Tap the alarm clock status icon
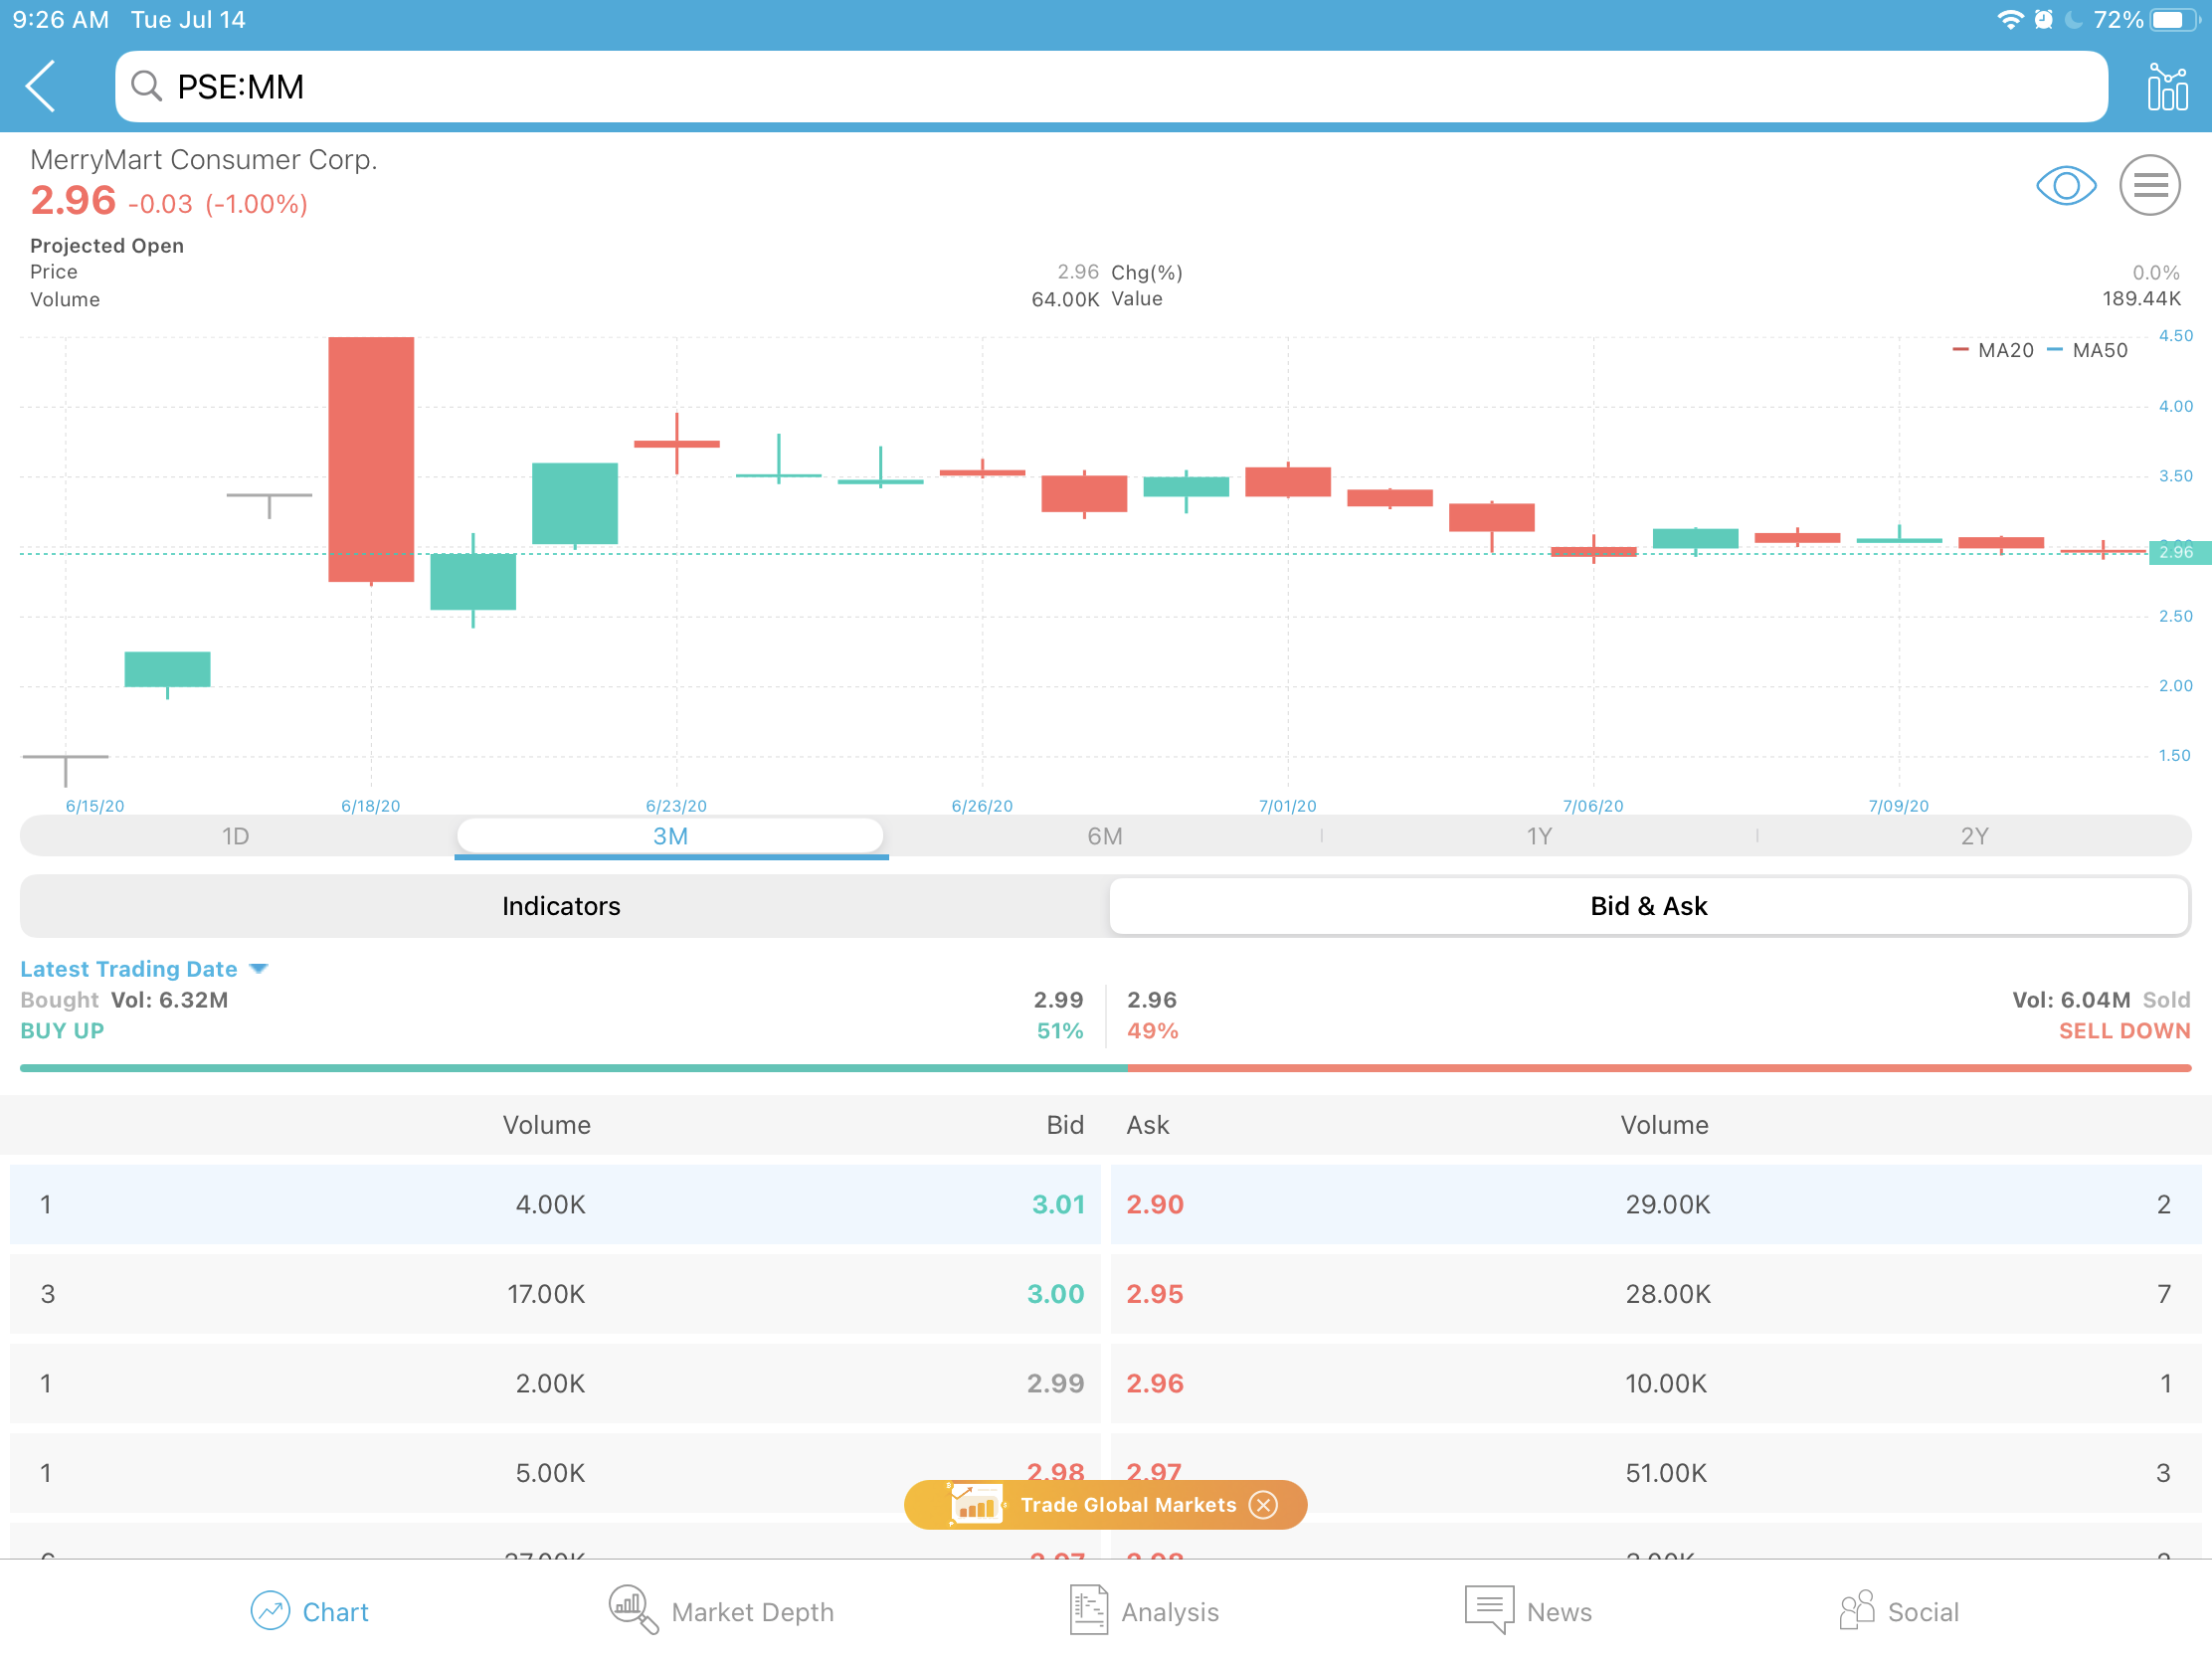This screenshot has width=2212, height=1659. click(2043, 20)
